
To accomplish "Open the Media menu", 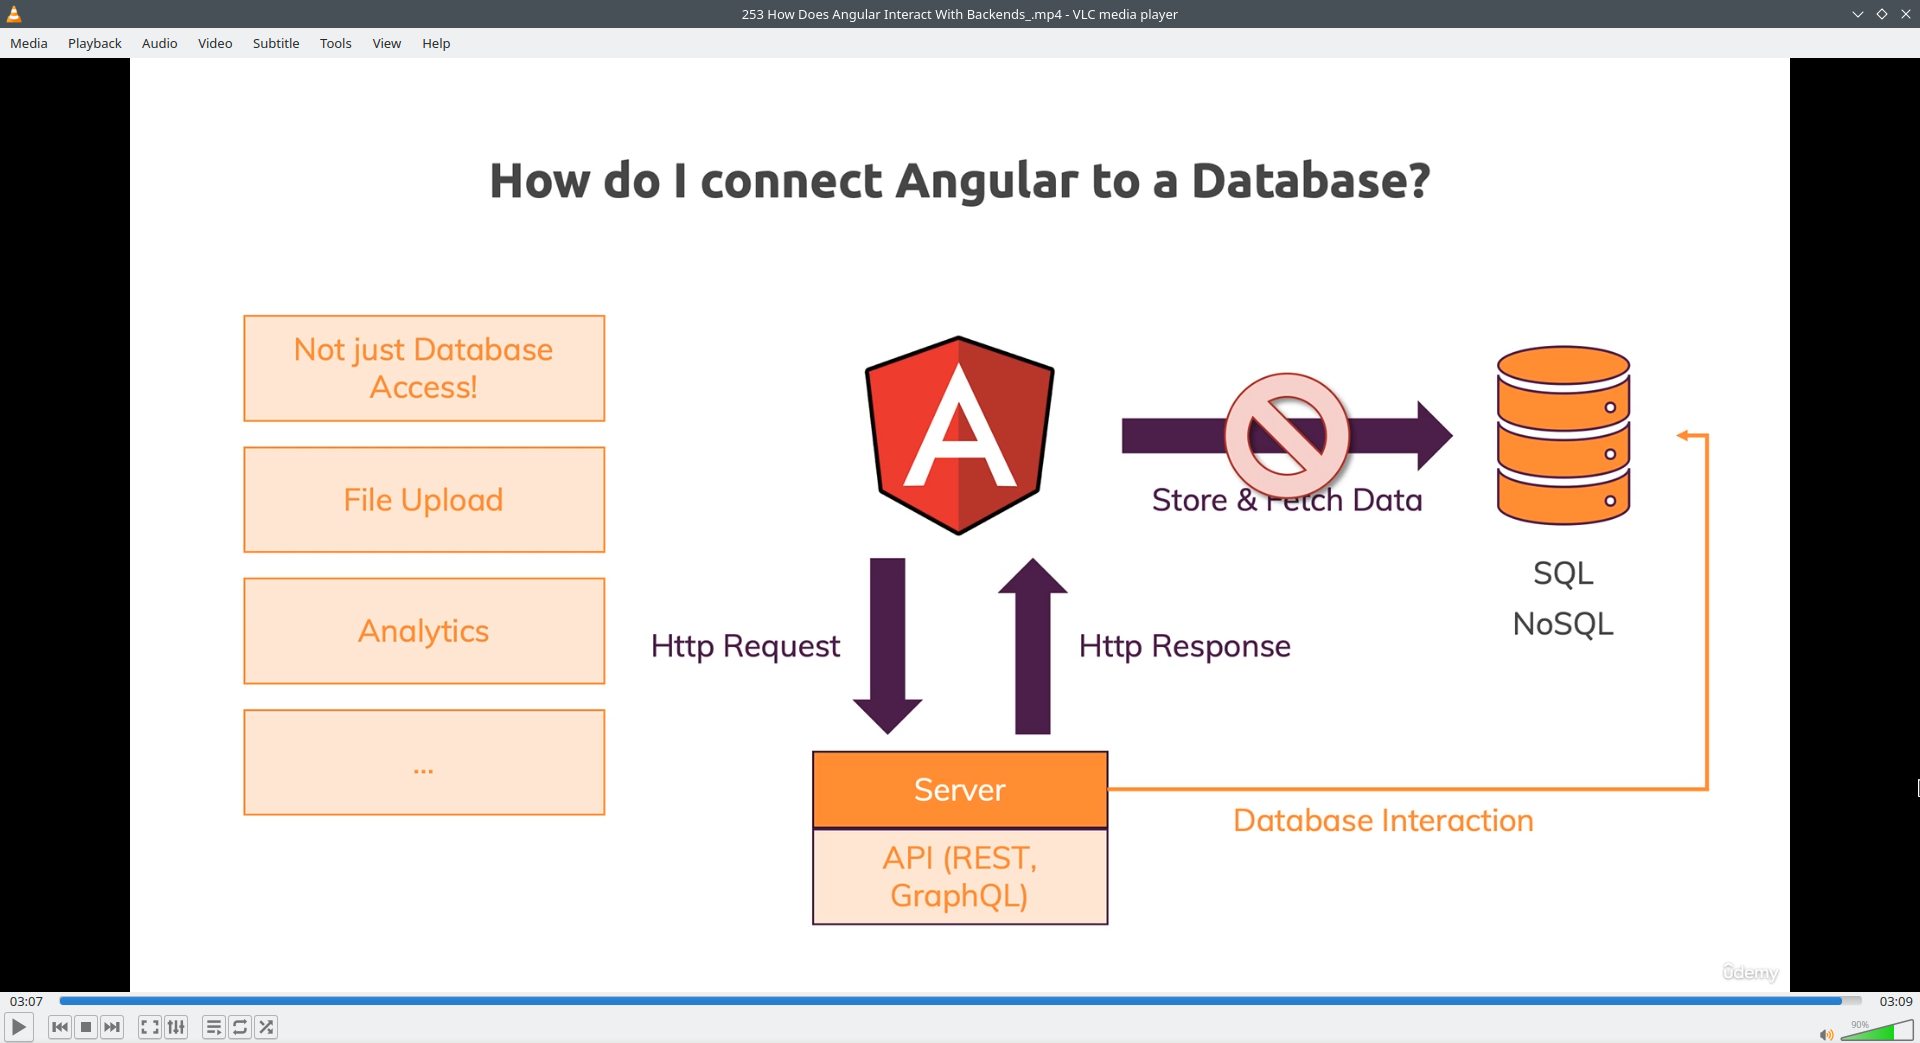I will [x=29, y=43].
